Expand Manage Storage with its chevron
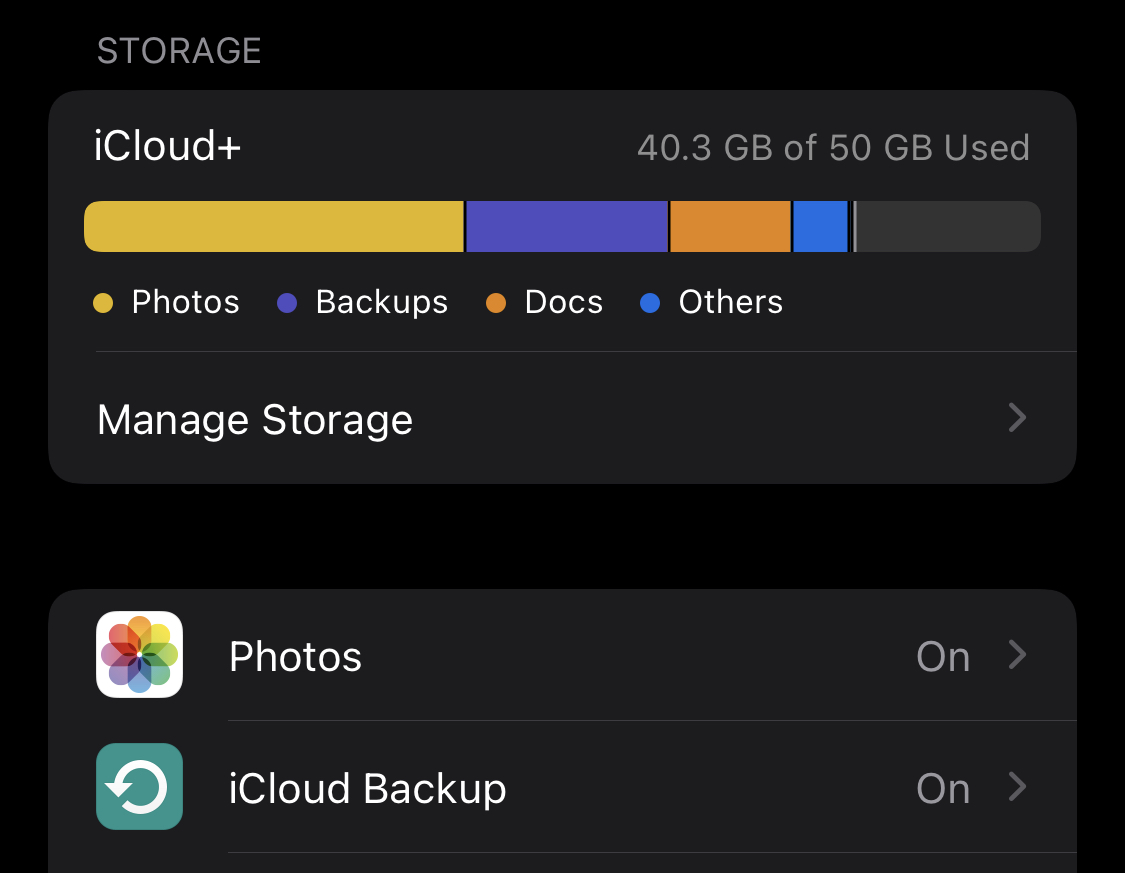The width and height of the screenshot is (1125, 873). tap(1017, 418)
